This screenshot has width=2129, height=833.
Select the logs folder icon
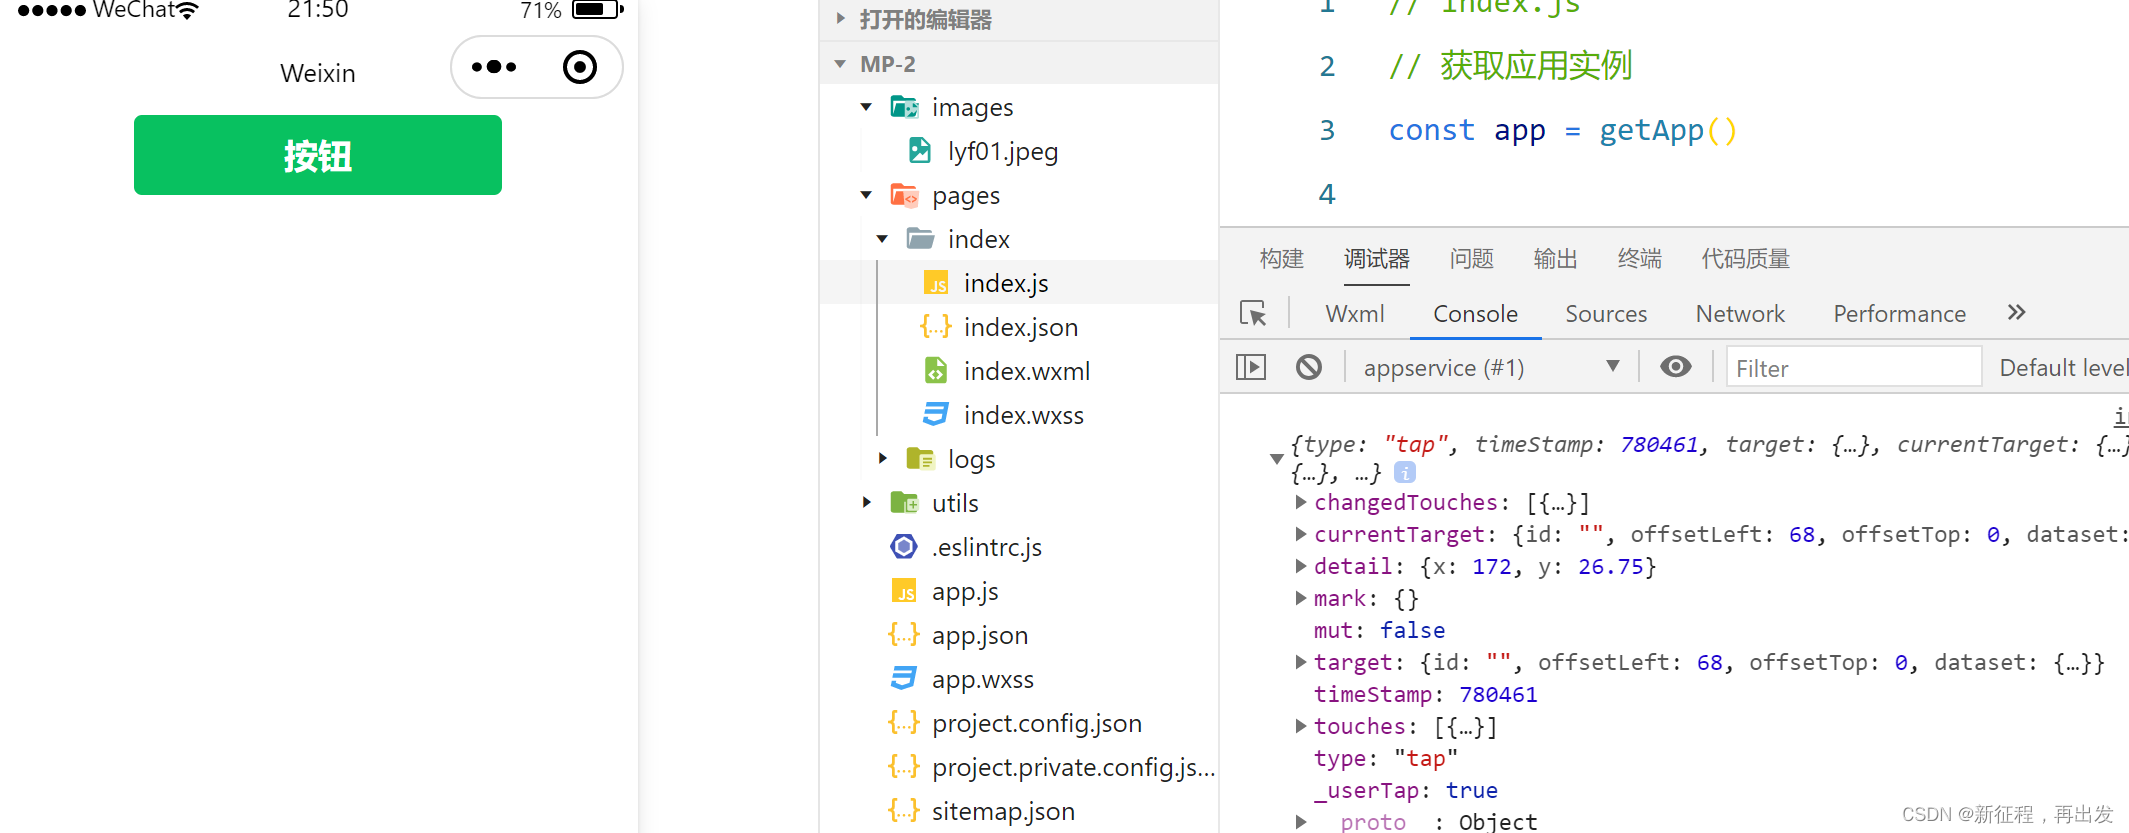[x=920, y=459]
